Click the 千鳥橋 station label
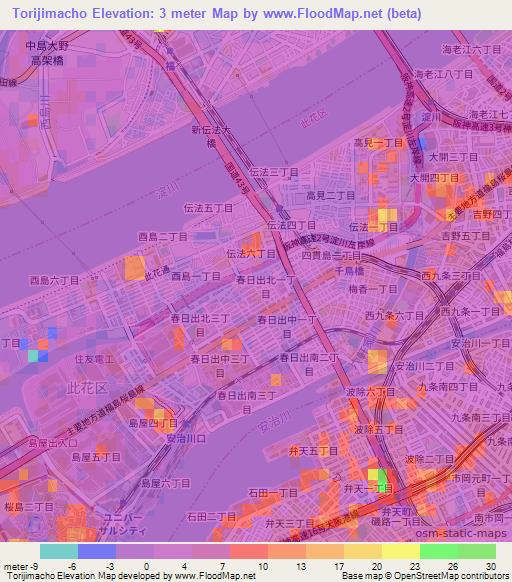Viewport: 512px width, 582px height. pyautogui.click(x=349, y=271)
